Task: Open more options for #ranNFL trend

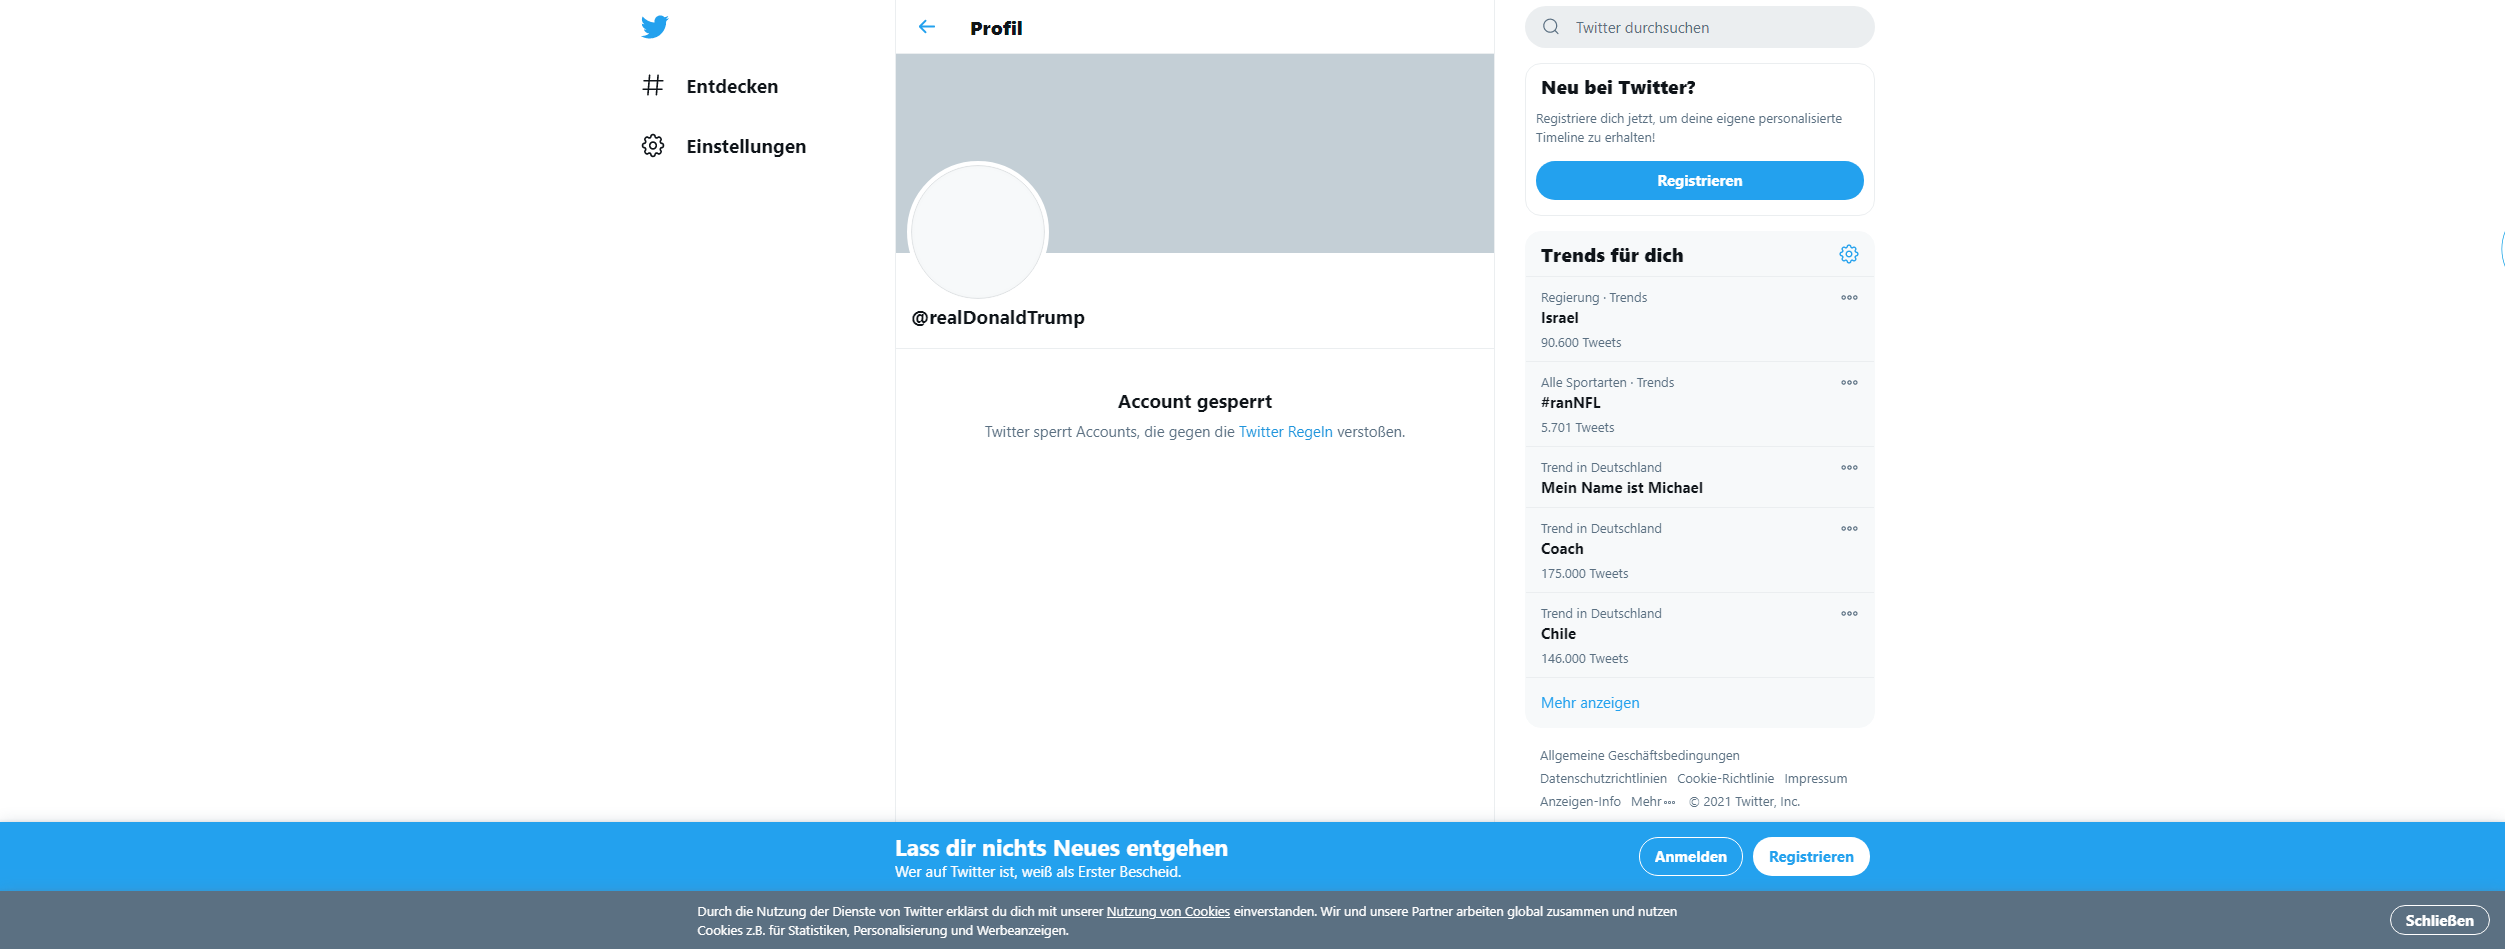Action: coord(1849,383)
